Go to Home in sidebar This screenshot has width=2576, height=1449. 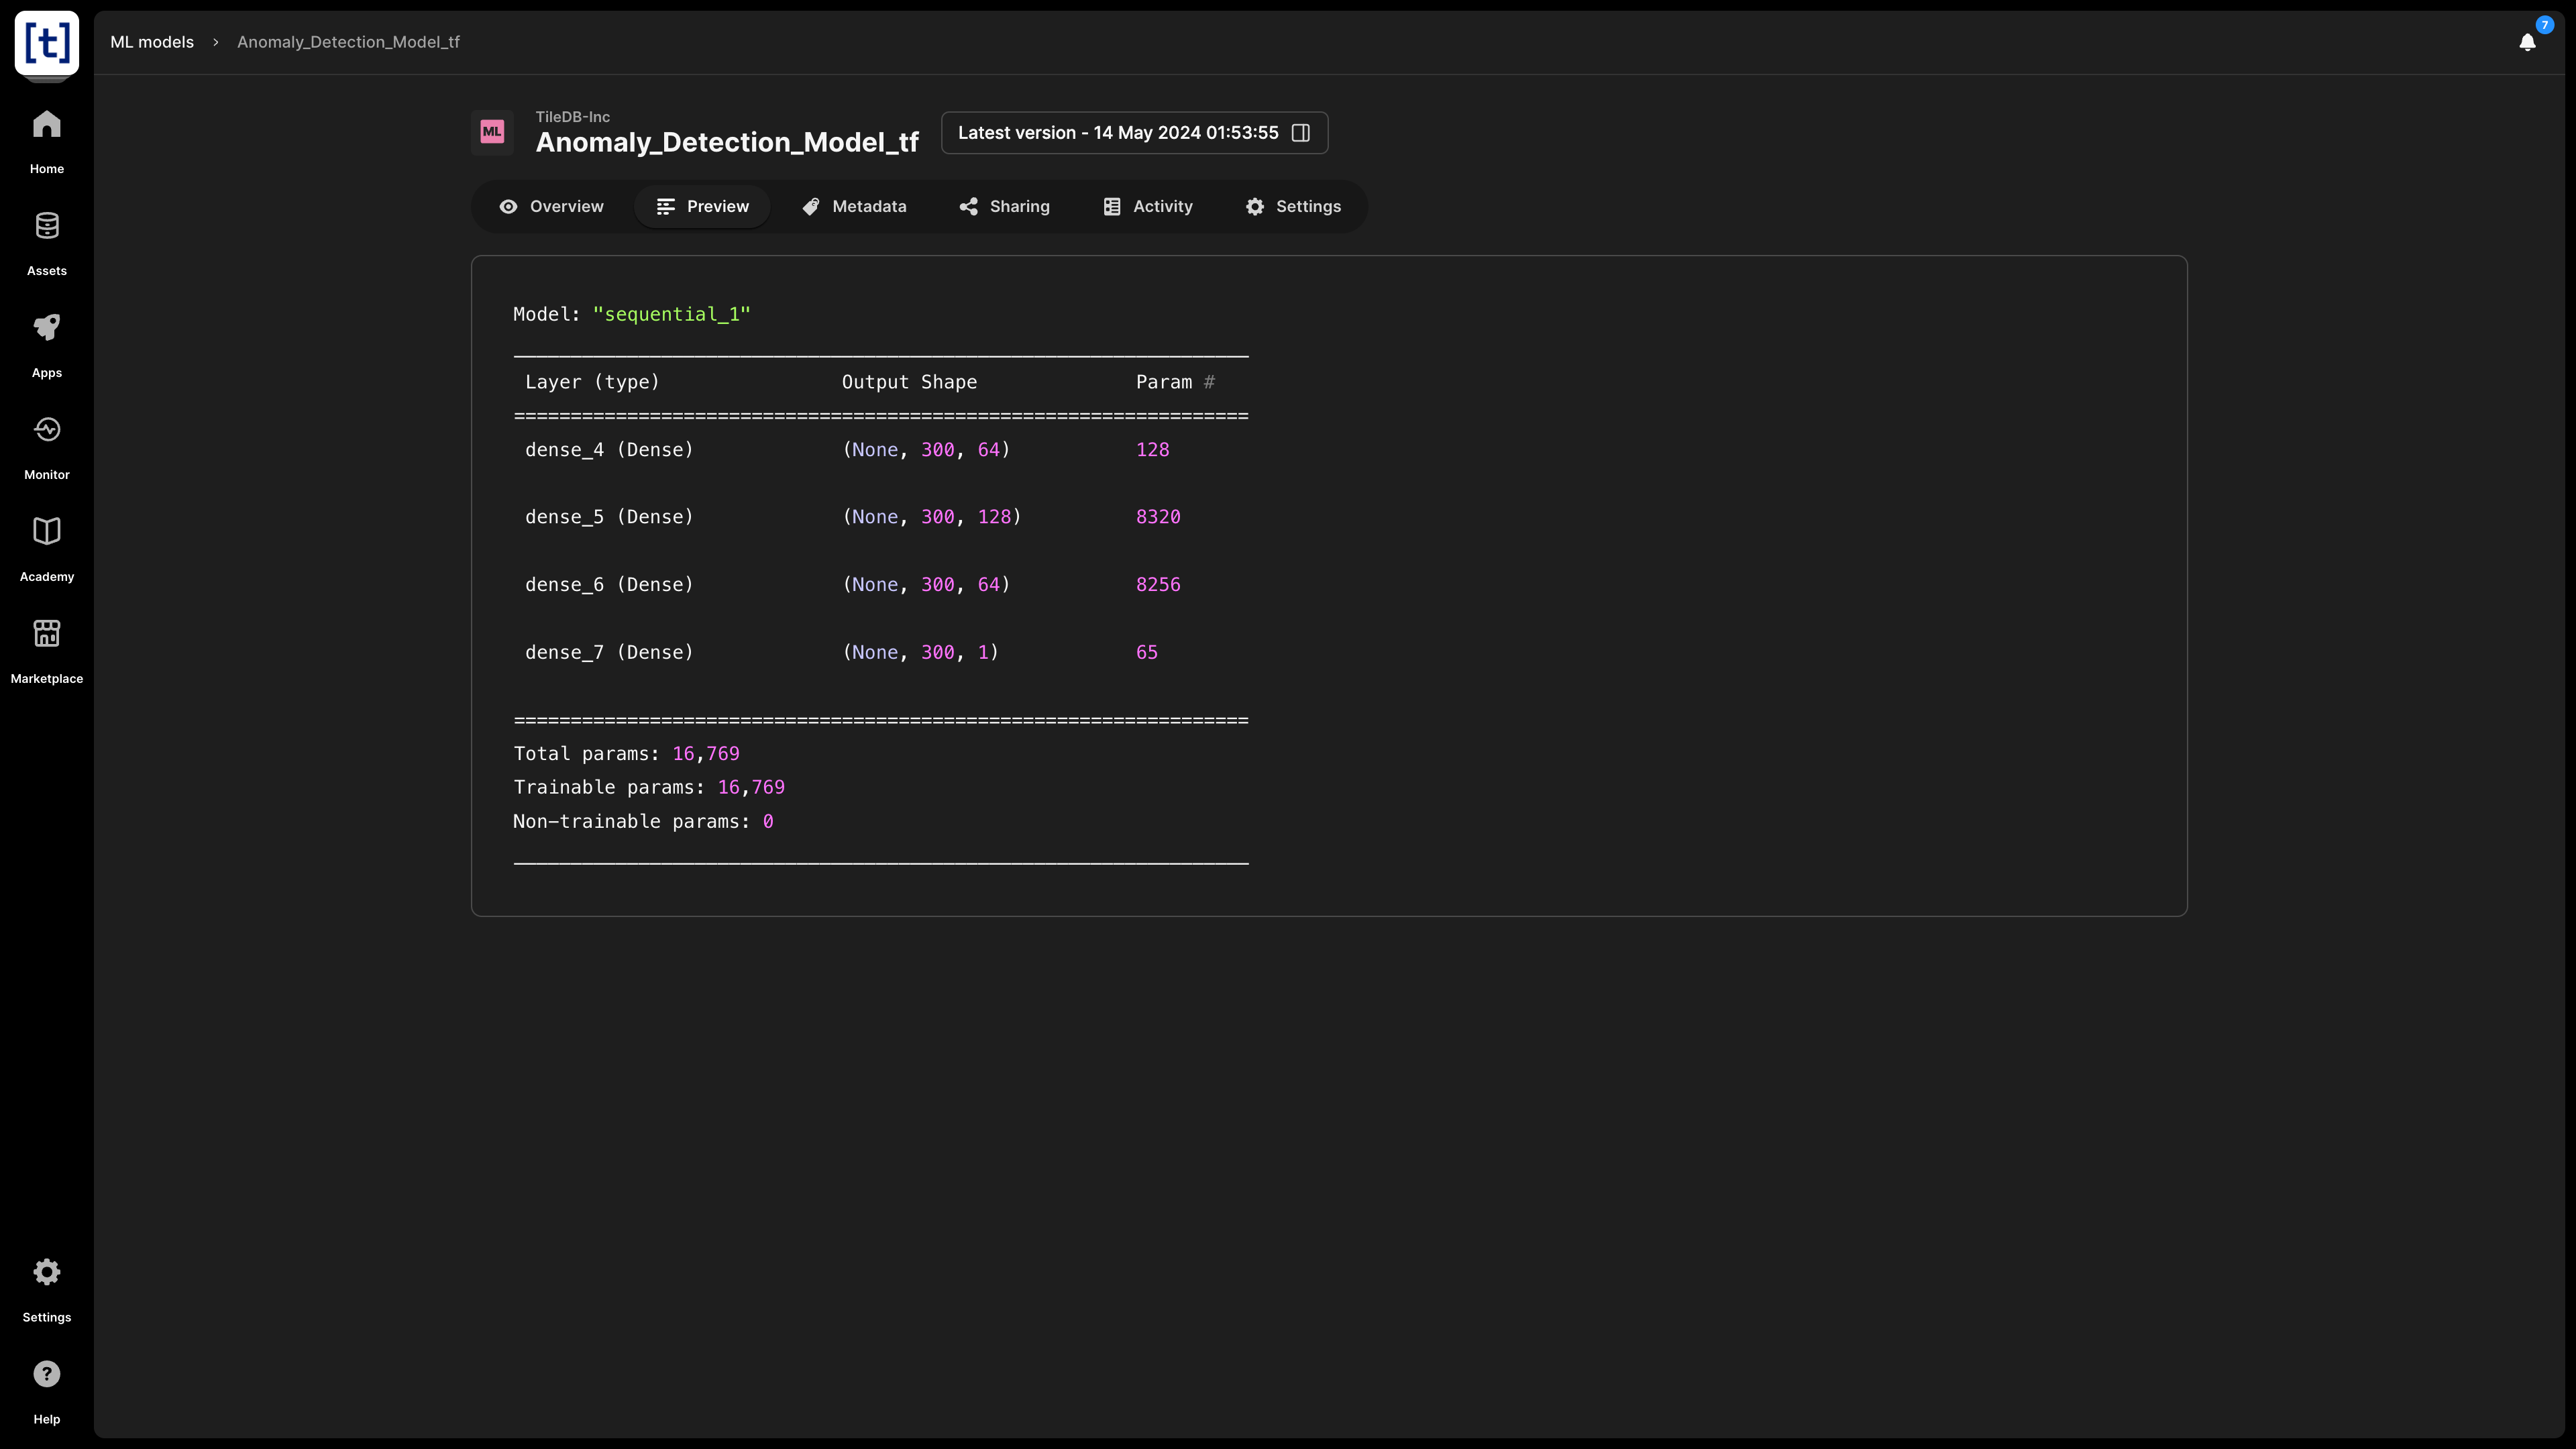pyautogui.click(x=47, y=140)
